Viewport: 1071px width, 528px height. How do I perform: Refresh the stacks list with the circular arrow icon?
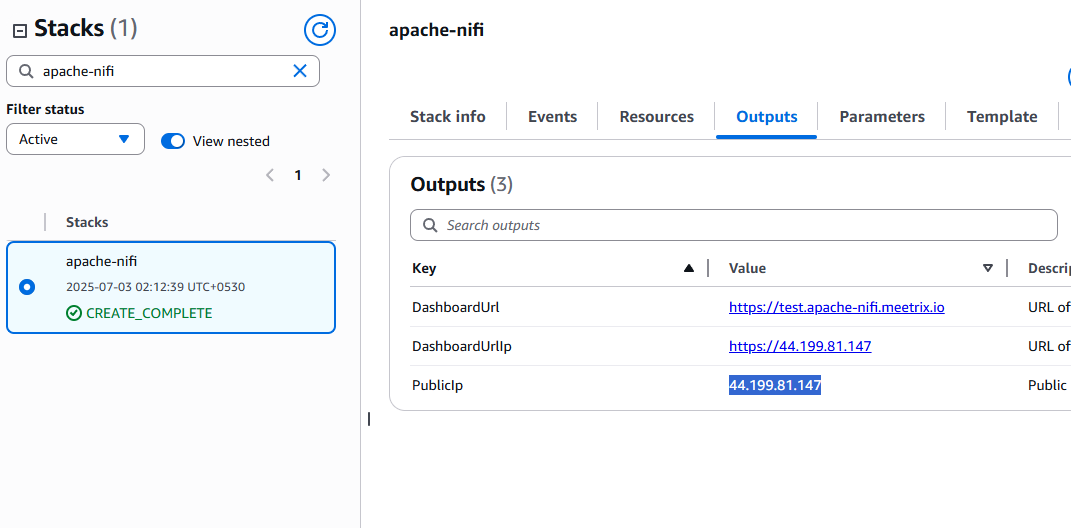pos(320,29)
